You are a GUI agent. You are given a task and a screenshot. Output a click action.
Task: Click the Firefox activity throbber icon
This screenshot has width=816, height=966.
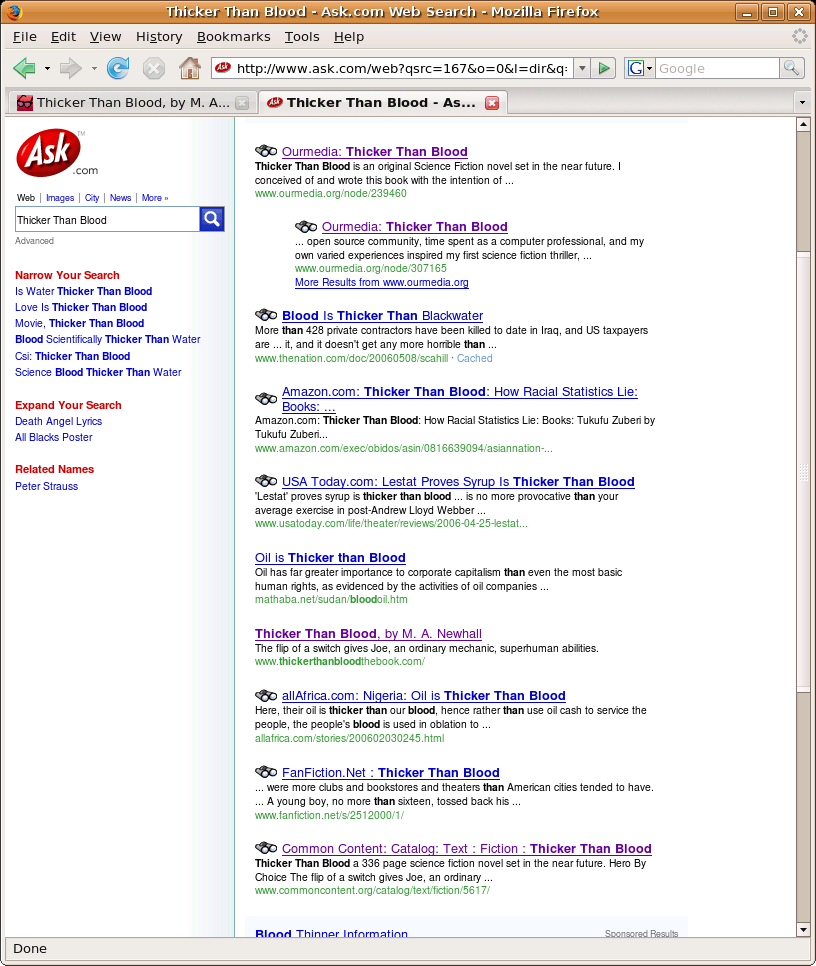pyautogui.click(x=799, y=36)
